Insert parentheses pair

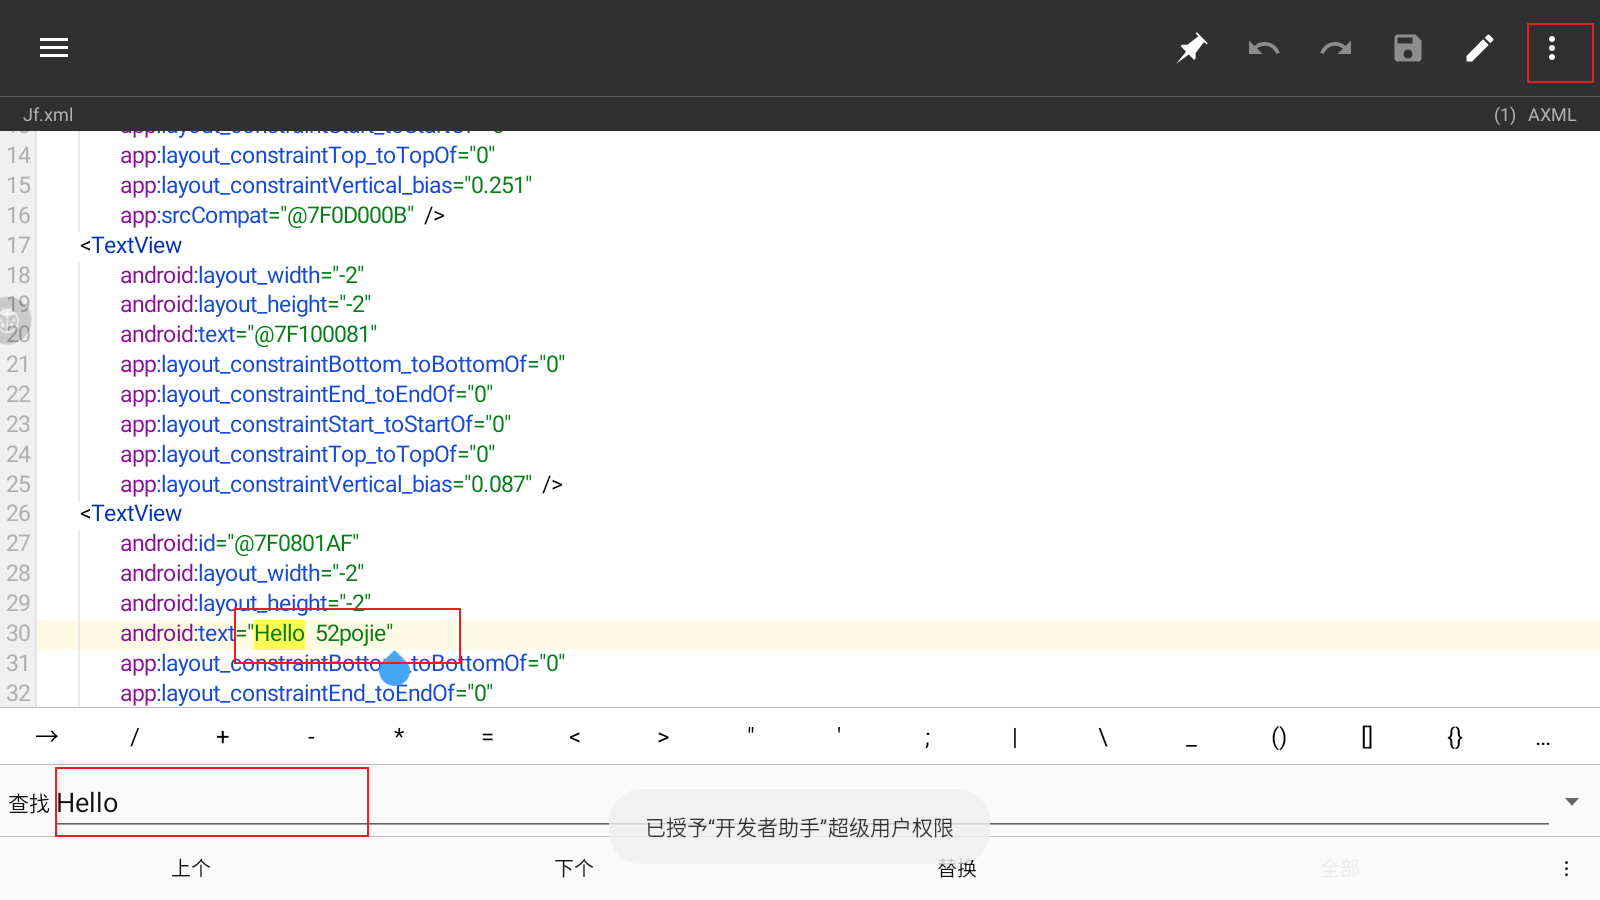1279,737
